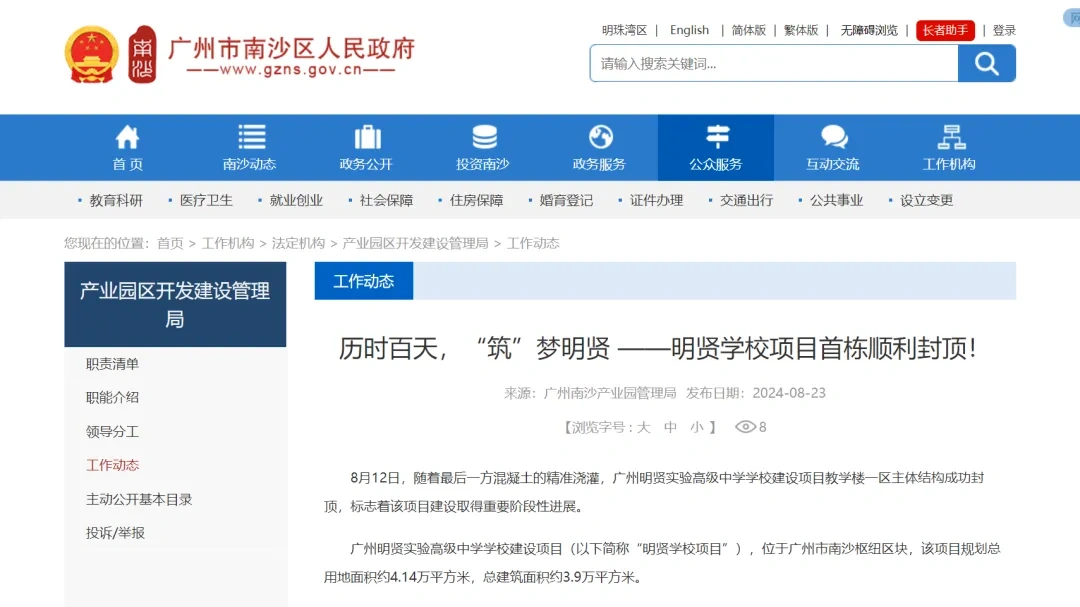The image size is (1080, 607).
Task: Click the keyword search input field
Action: [x=773, y=64]
